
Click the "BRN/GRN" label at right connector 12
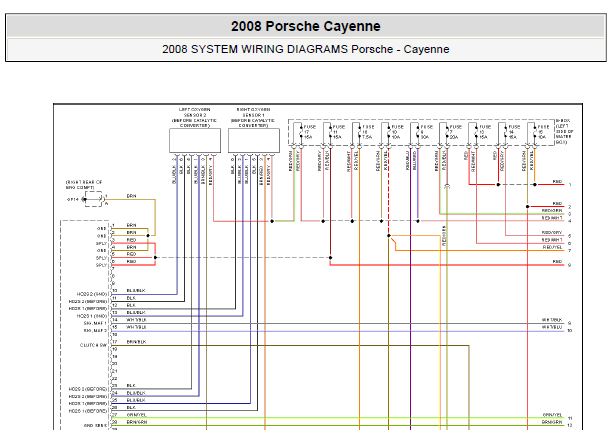(552, 422)
